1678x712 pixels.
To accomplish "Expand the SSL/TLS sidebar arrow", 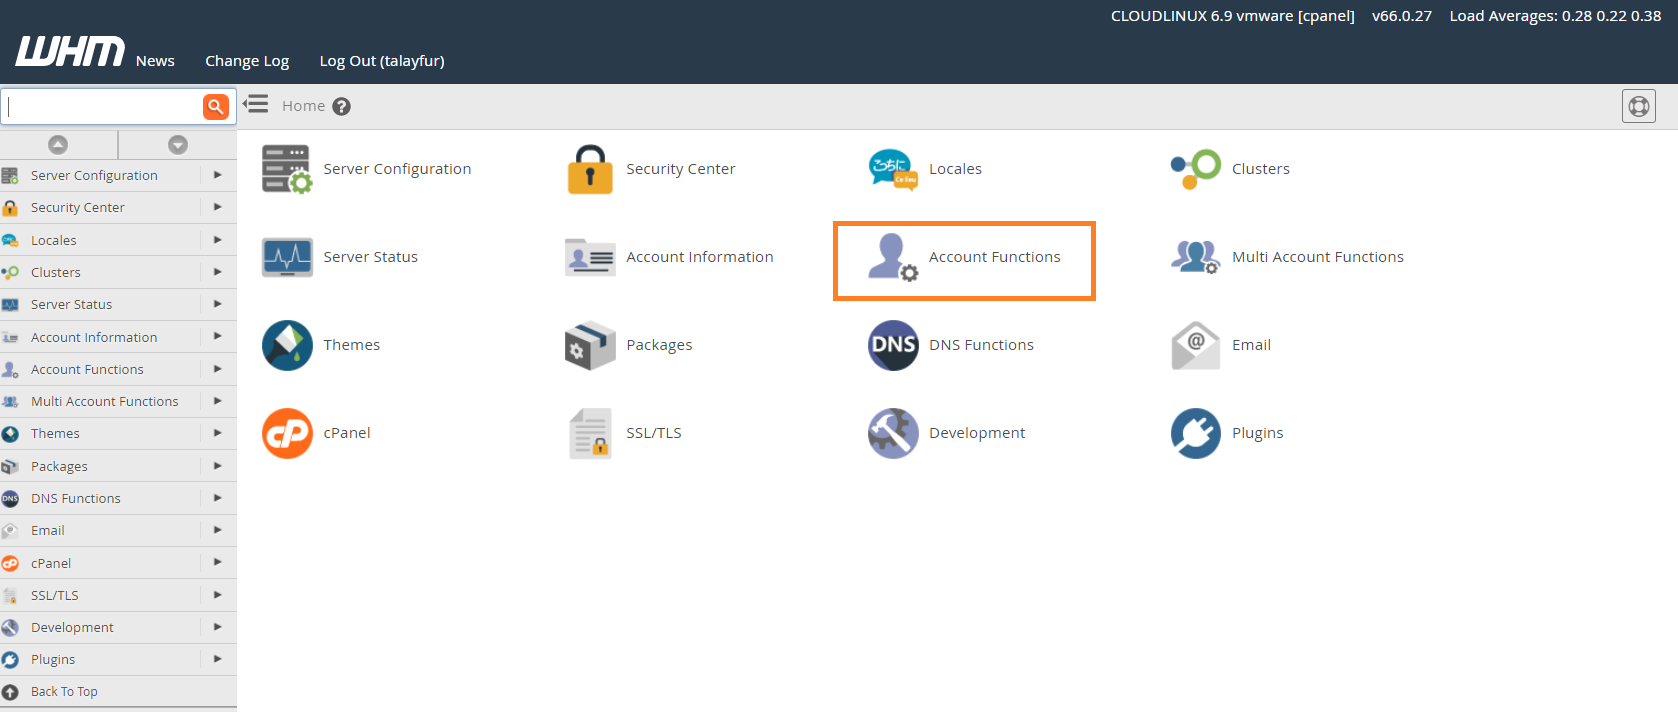I will click(x=217, y=595).
